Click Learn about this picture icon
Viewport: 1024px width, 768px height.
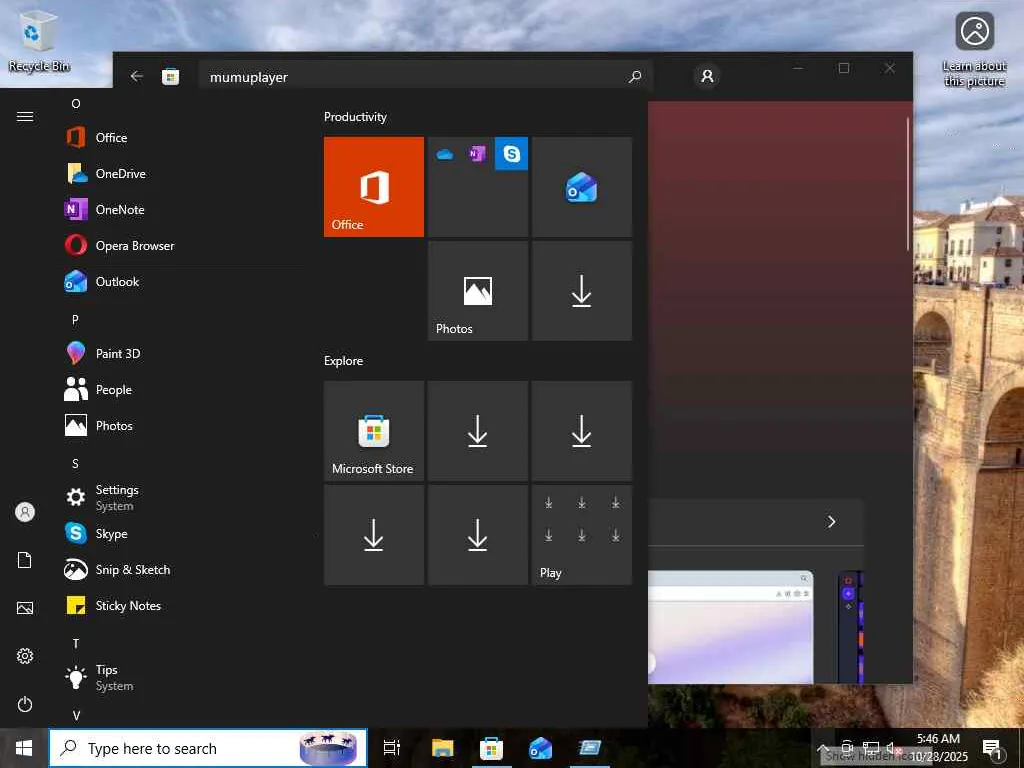(974, 49)
